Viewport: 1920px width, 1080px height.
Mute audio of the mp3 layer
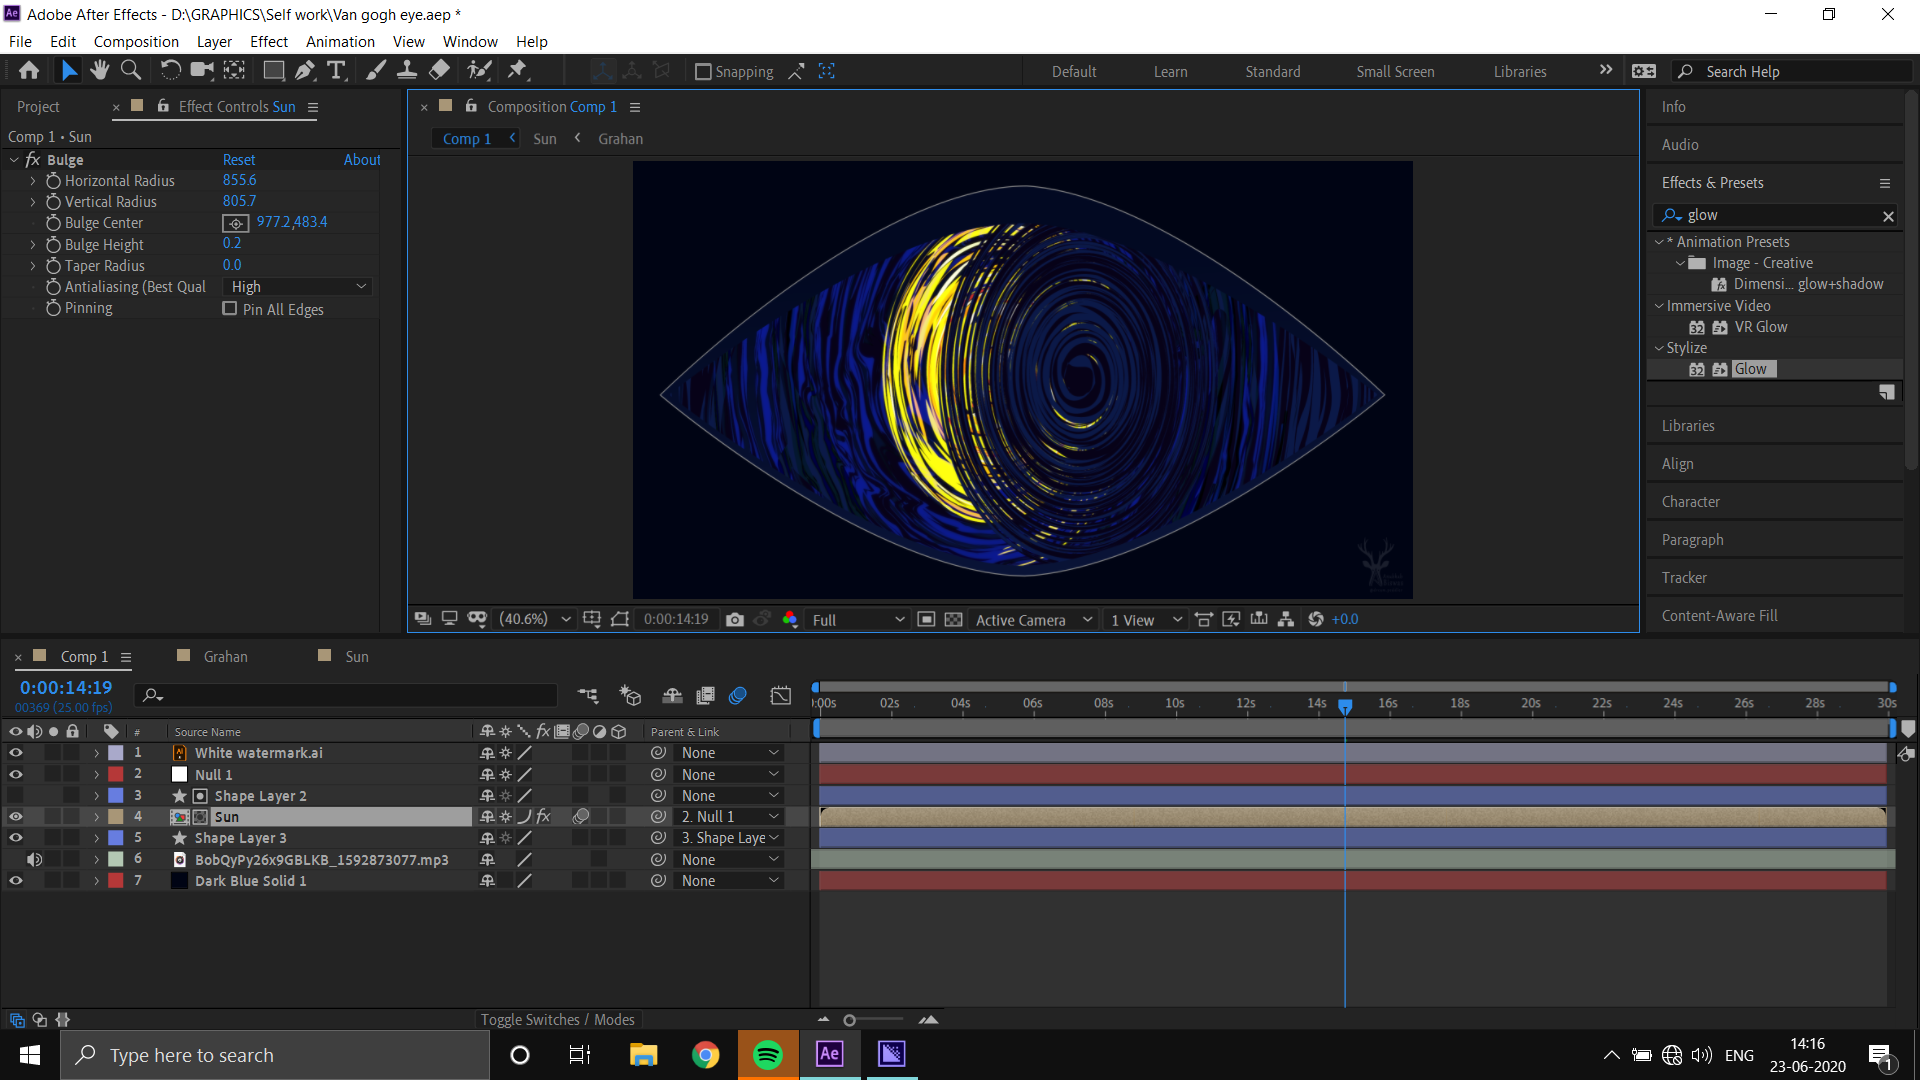(34, 860)
